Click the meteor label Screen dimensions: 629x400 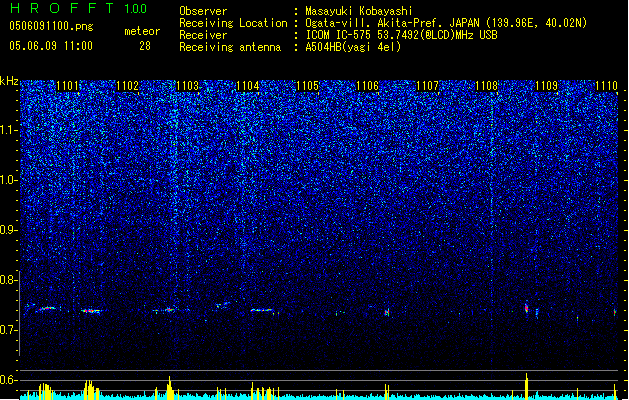(142, 31)
